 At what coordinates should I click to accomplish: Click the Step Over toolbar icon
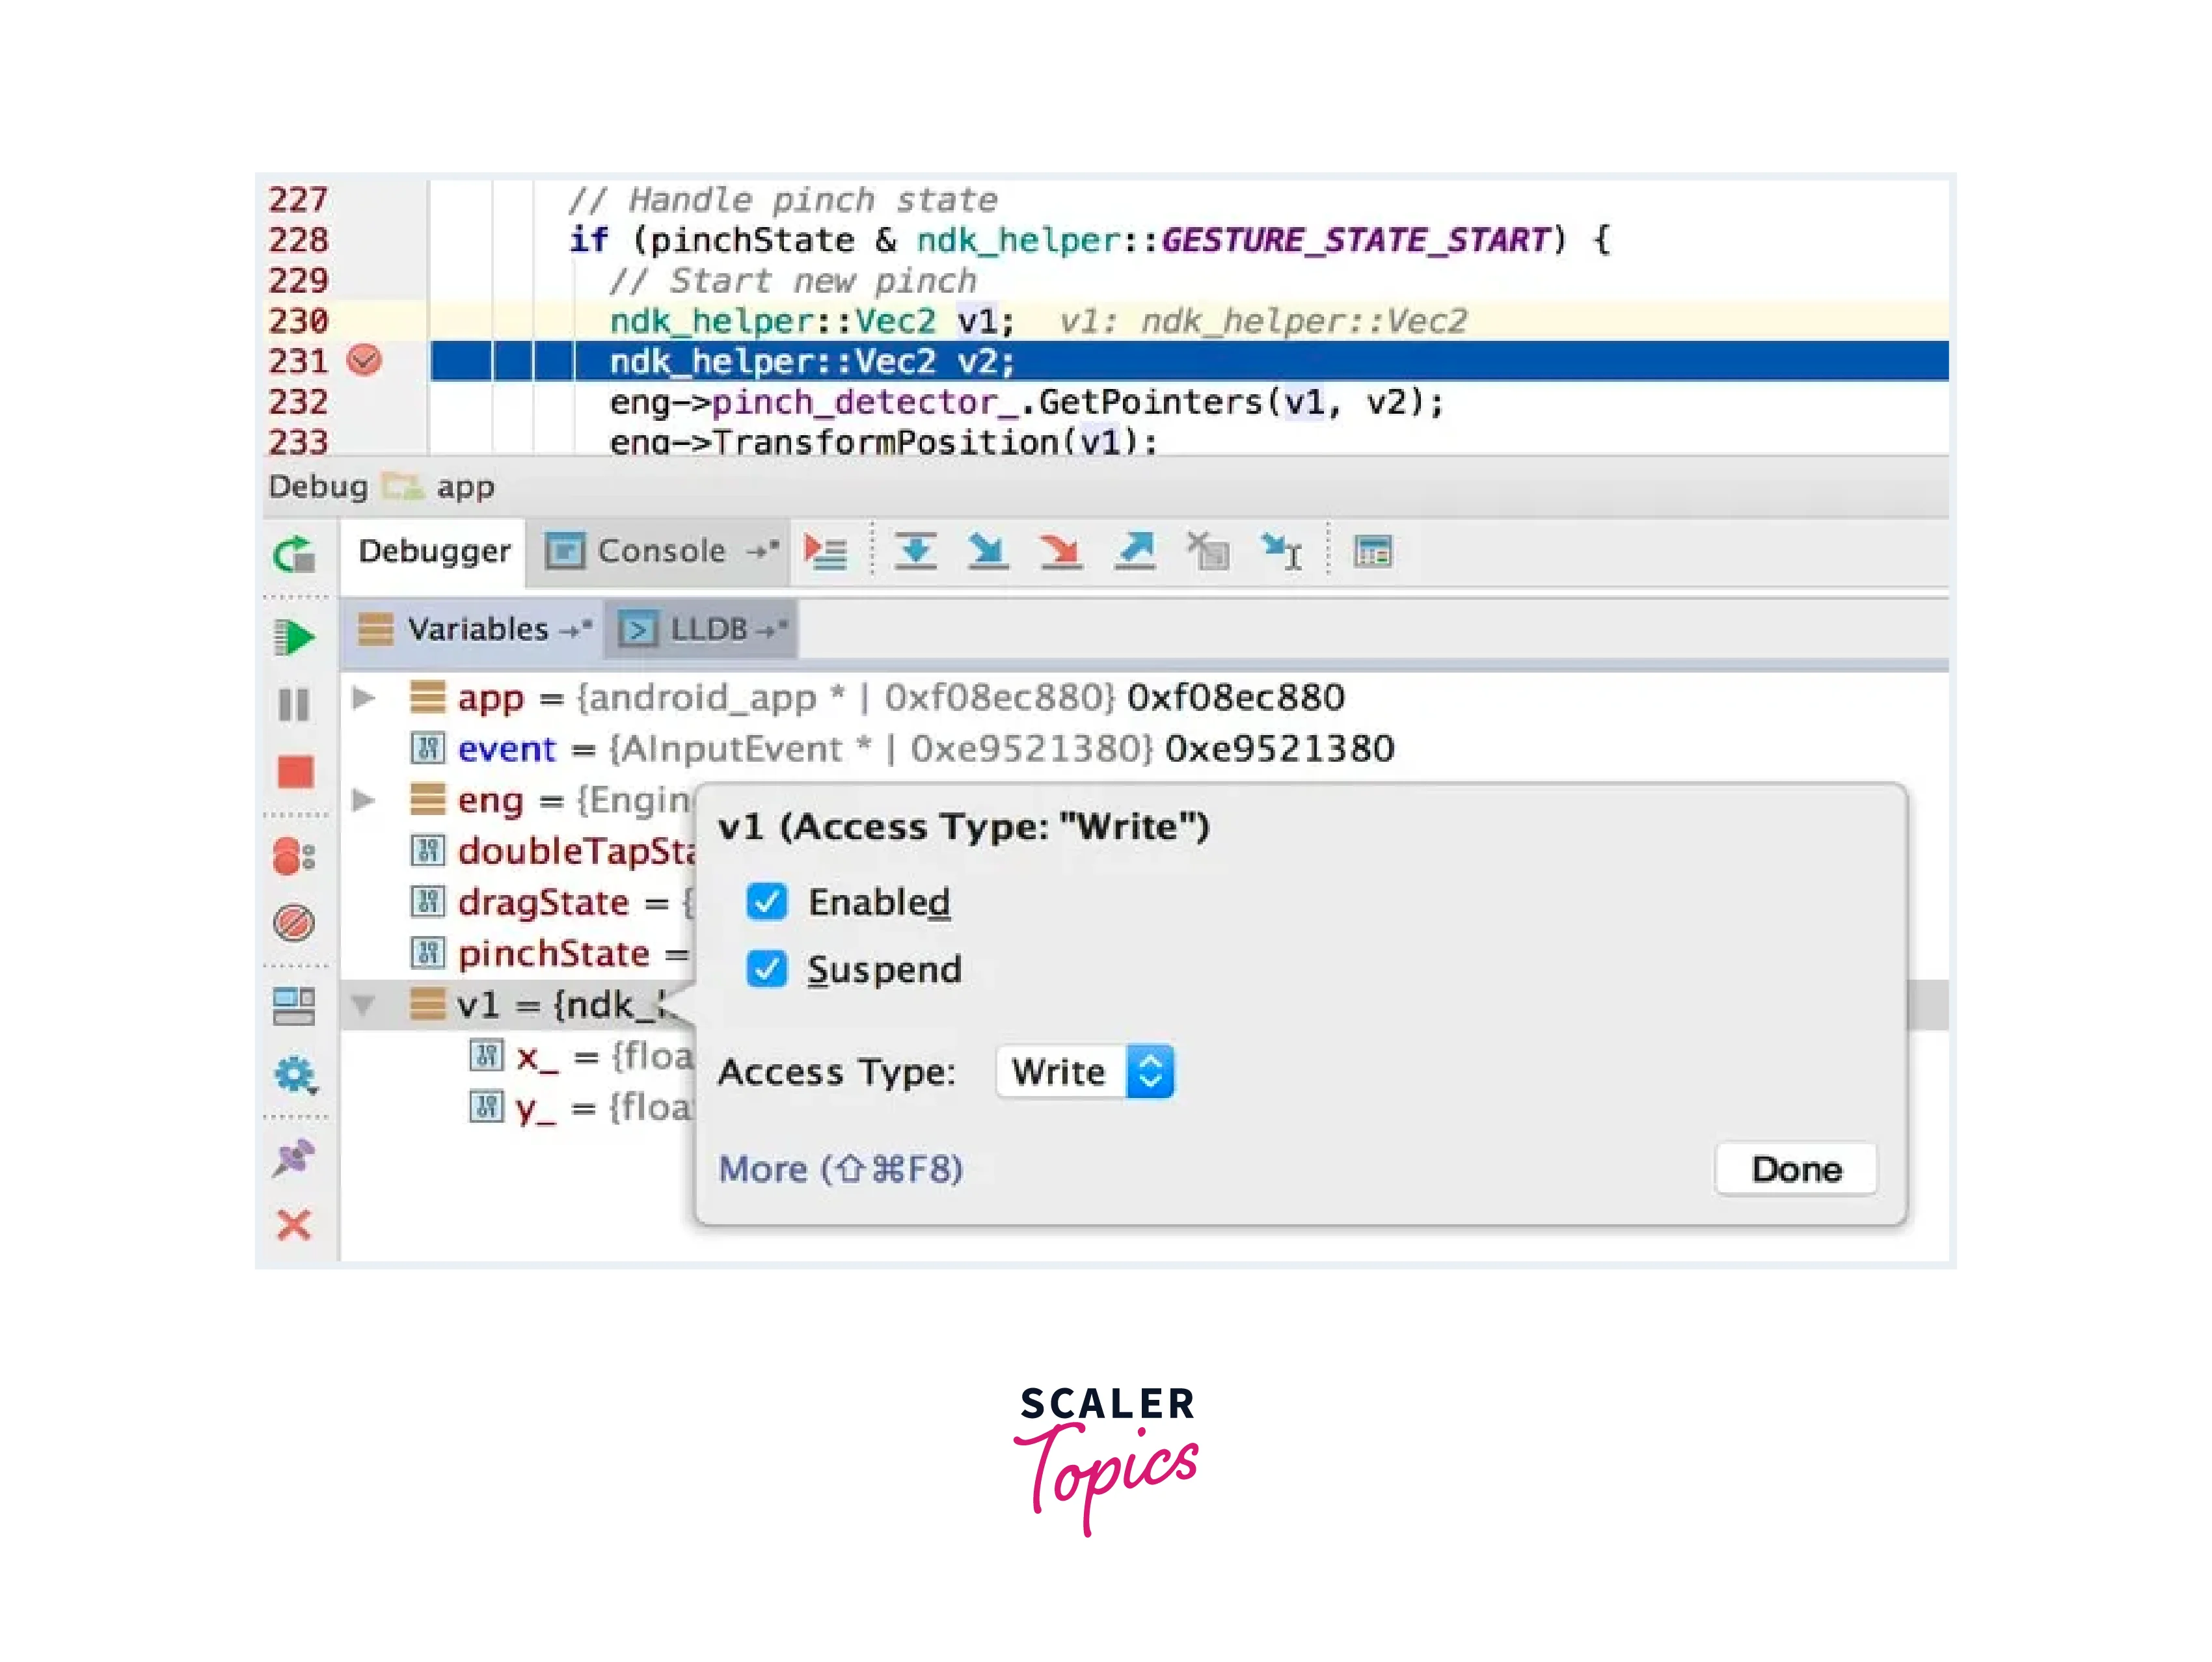coord(915,551)
